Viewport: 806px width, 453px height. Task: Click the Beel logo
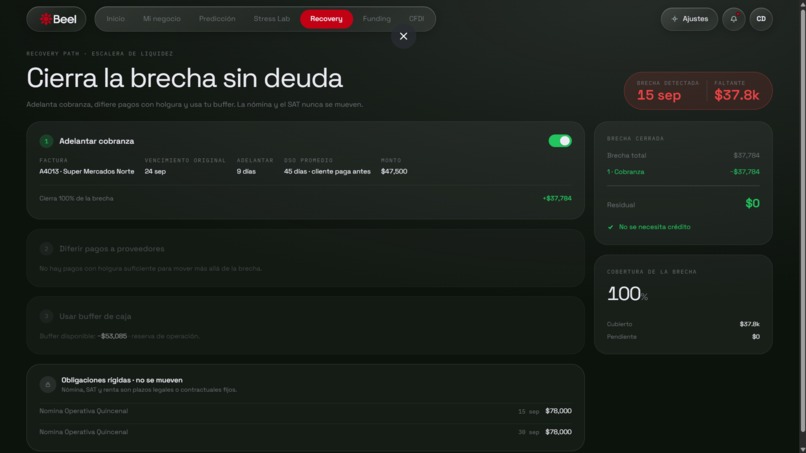[x=57, y=19]
